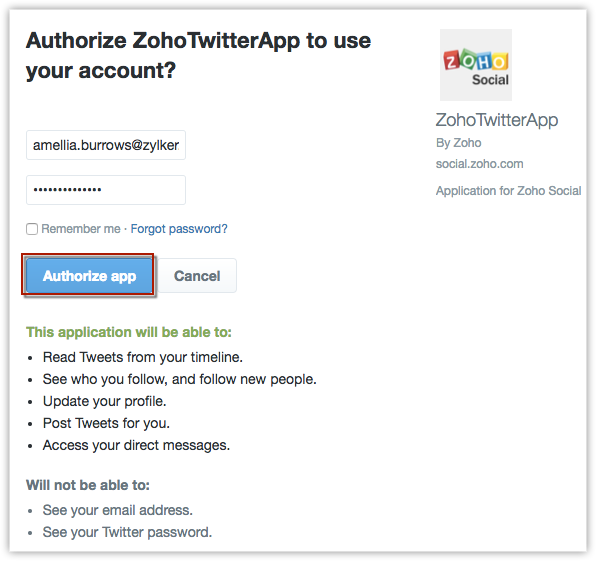This screenshot has height=561, width=596.
Task: Click the Zoho Social logo image
Action: (x=476, y=65)
